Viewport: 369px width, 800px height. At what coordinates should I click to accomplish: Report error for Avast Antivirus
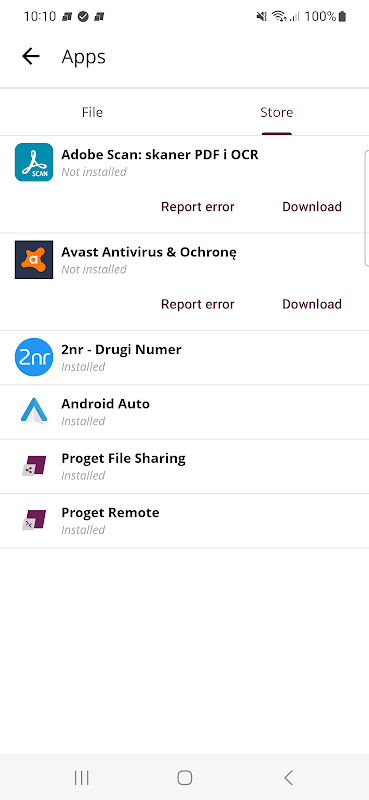(198, 304)
